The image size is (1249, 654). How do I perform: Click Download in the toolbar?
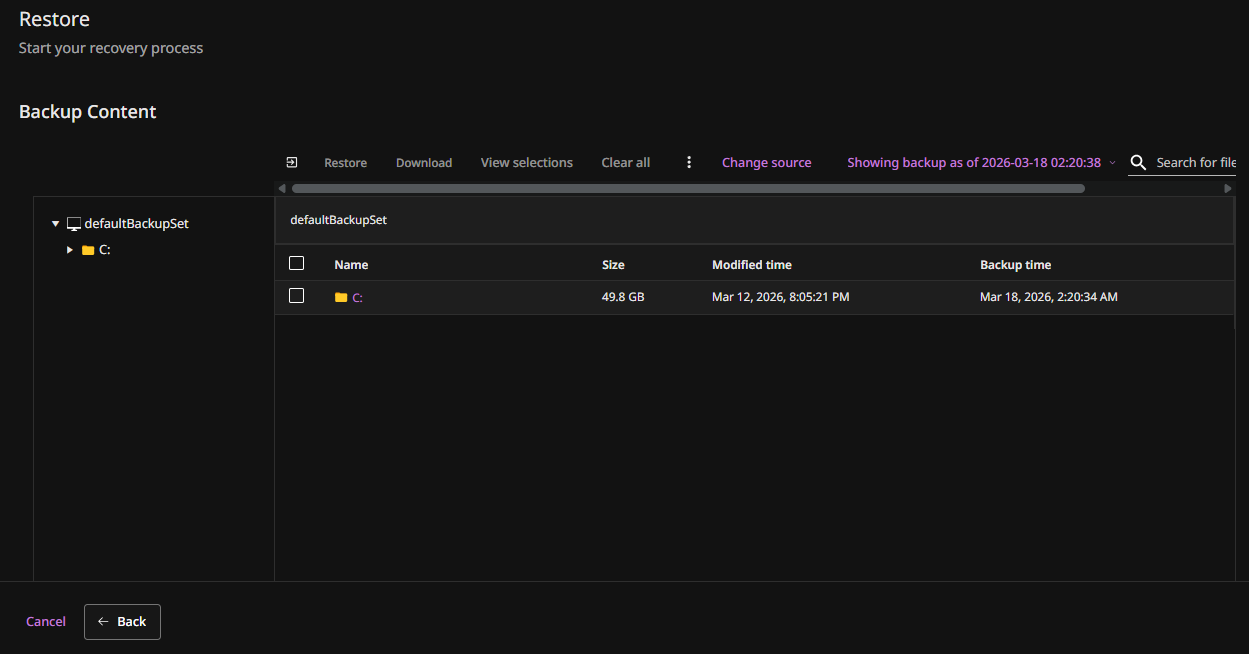(x=424, y=162)
